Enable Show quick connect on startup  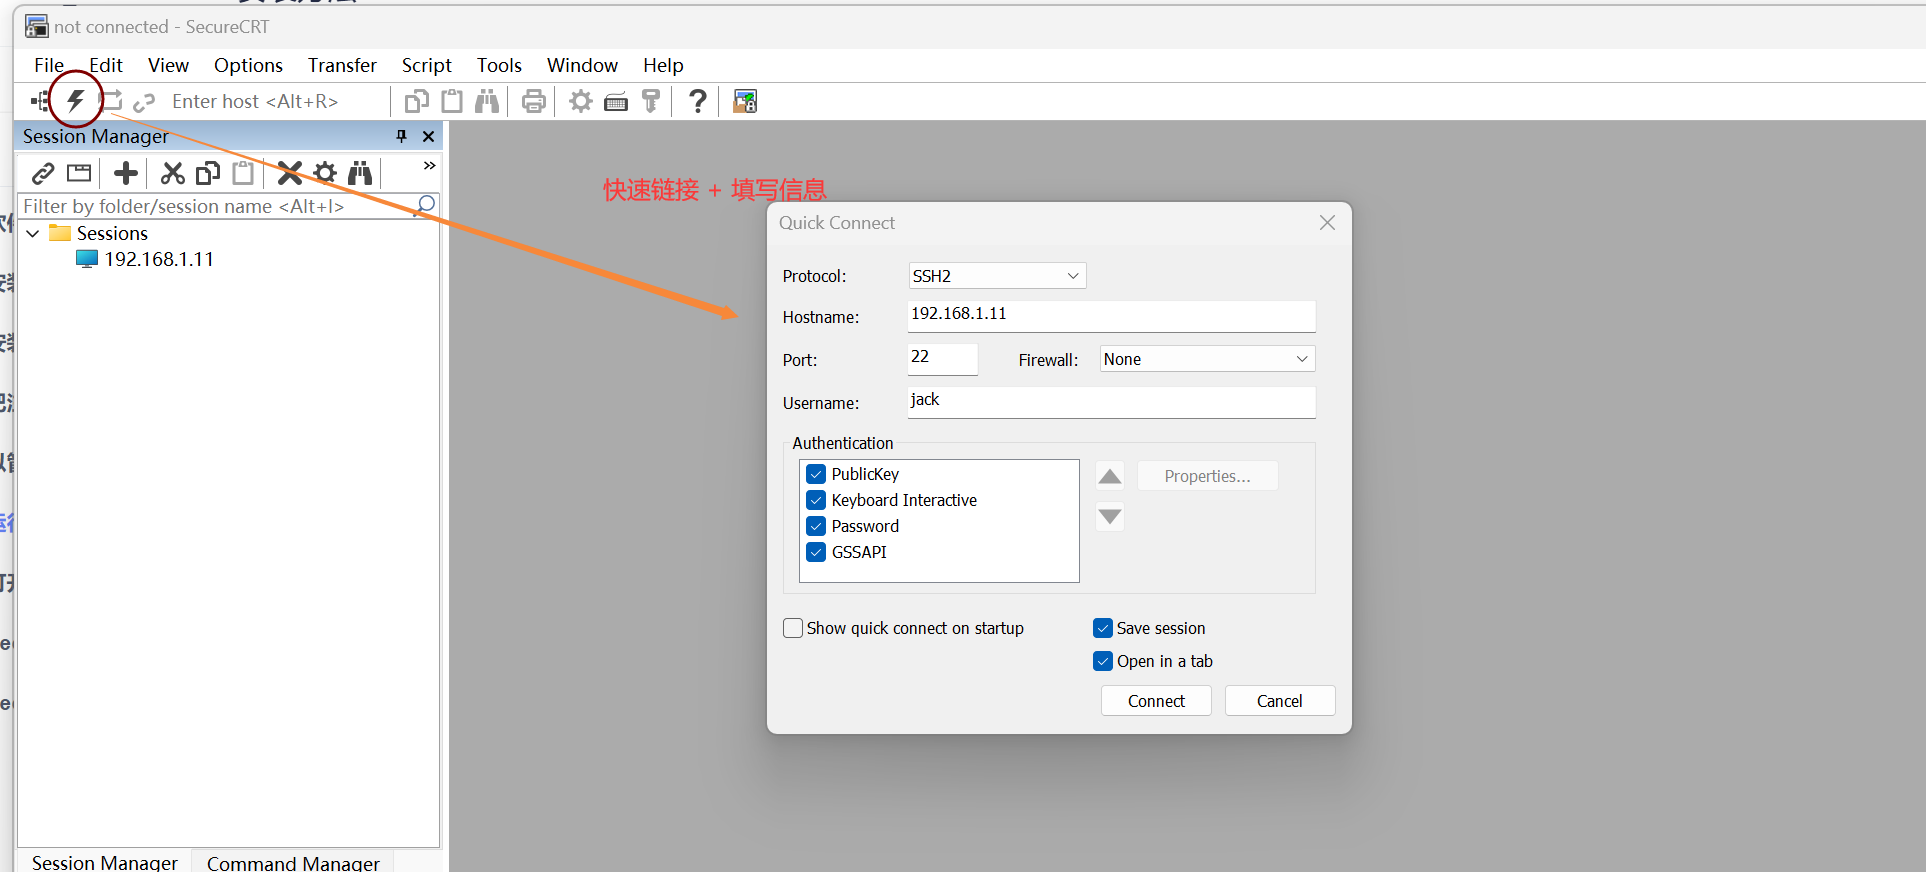coord(793,628)
